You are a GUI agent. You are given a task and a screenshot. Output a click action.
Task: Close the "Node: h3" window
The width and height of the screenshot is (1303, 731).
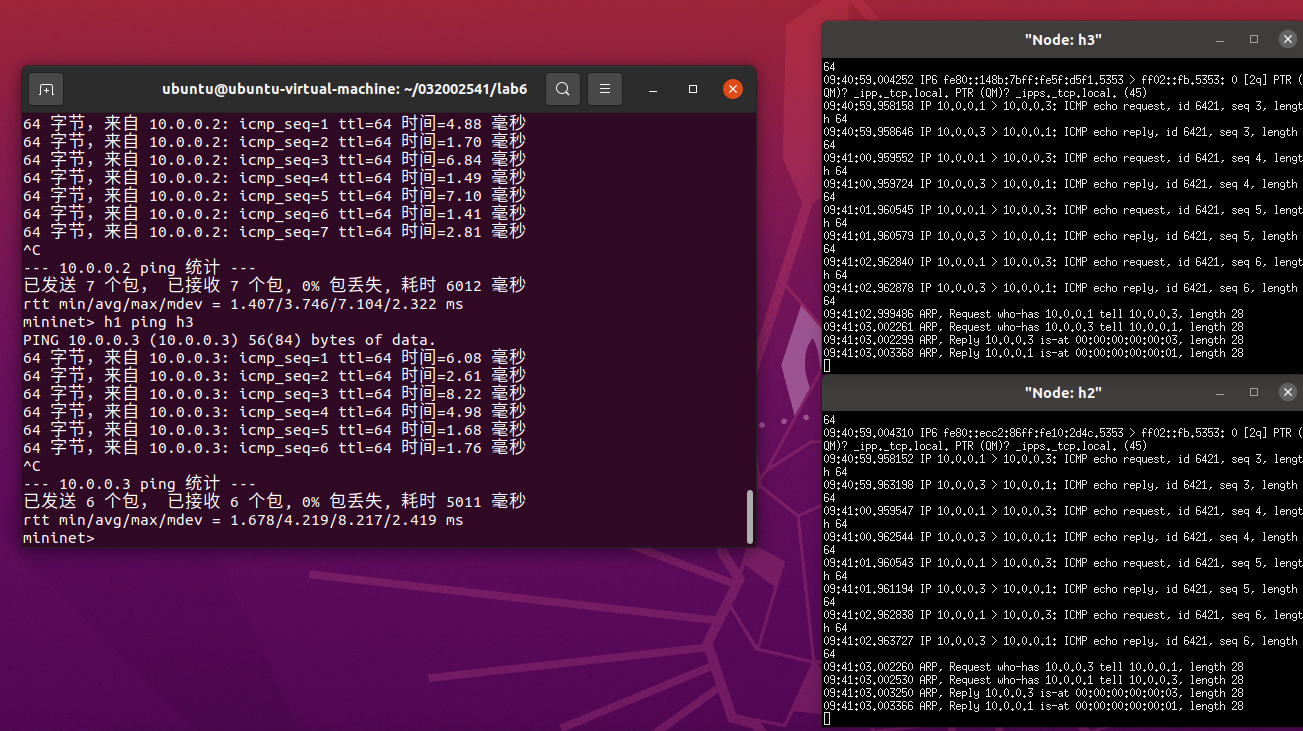(1288, 39)
